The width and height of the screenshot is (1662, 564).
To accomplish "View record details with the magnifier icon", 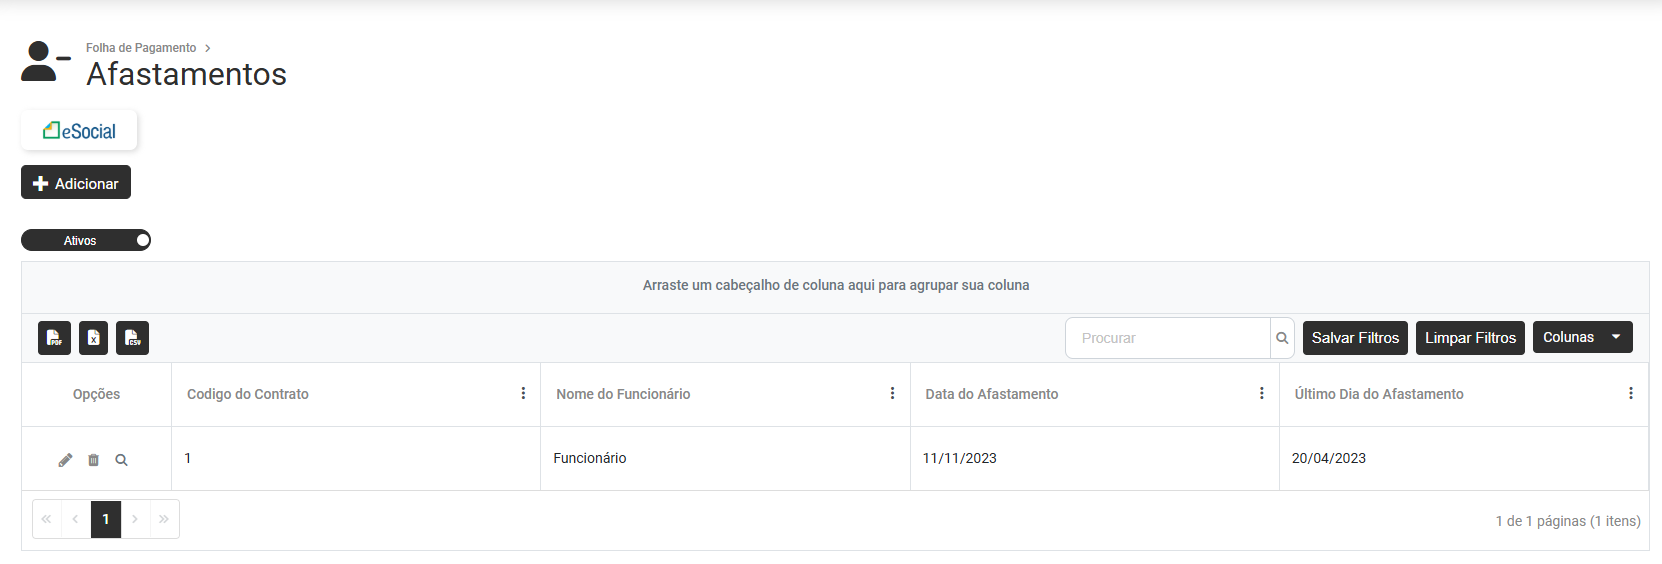I will pyautogui.click(x=121, y=460).
